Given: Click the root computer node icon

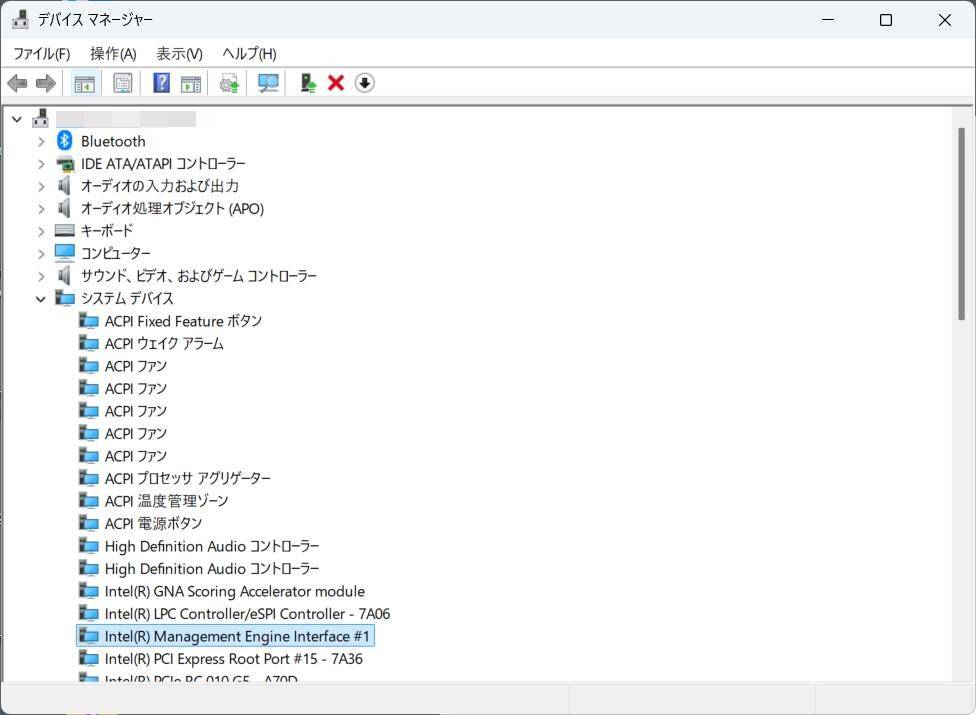Looking at the screenshot, I should [x=40, y=118].
